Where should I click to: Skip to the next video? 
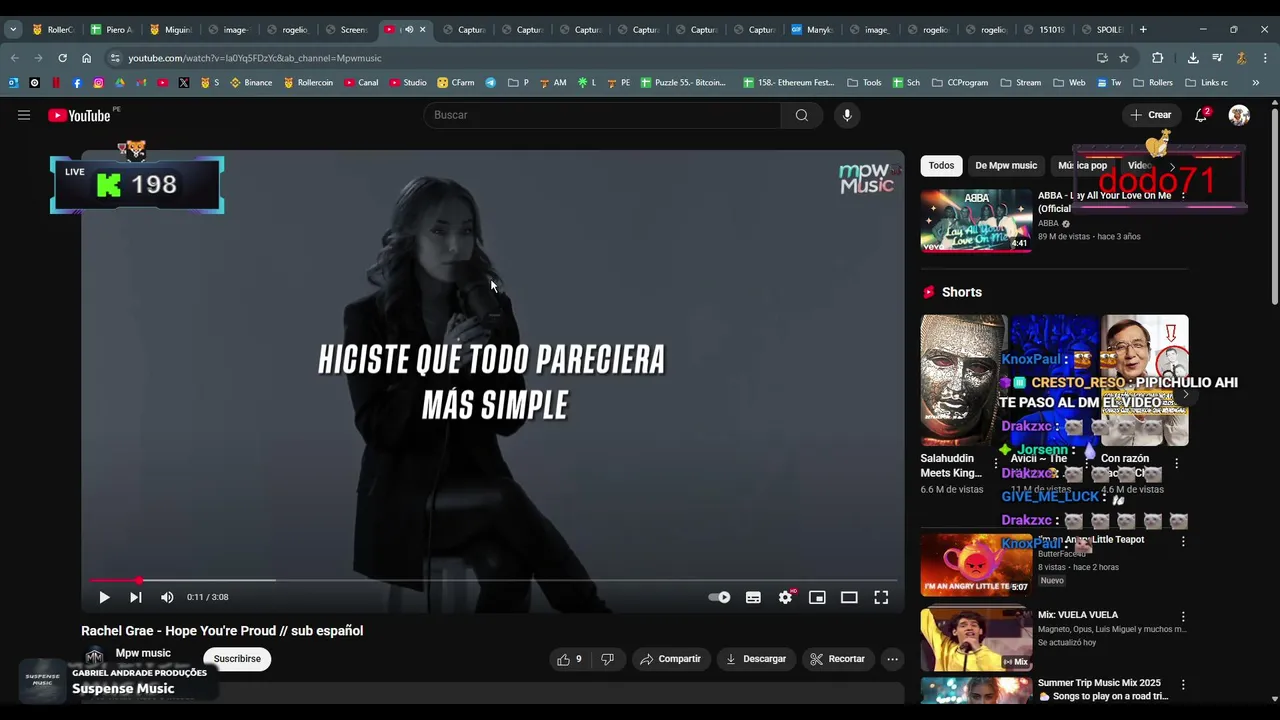(135, 597)
